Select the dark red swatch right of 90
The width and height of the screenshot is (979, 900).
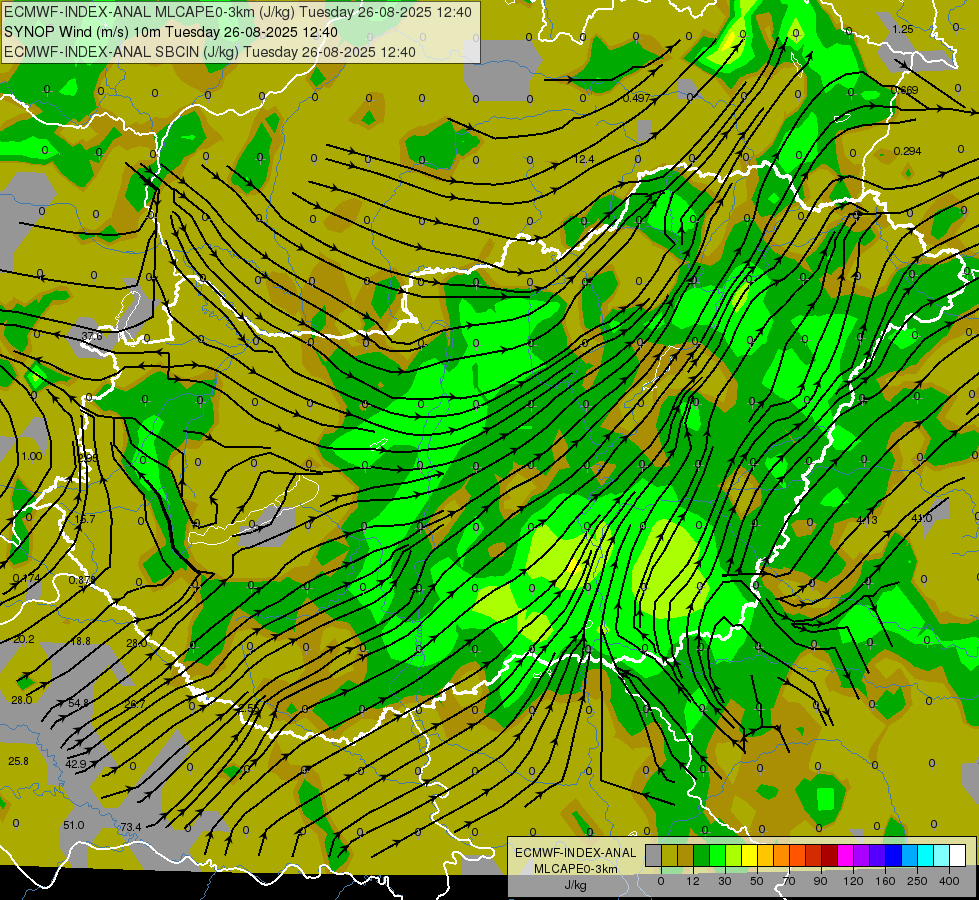(x=830, y=855)
